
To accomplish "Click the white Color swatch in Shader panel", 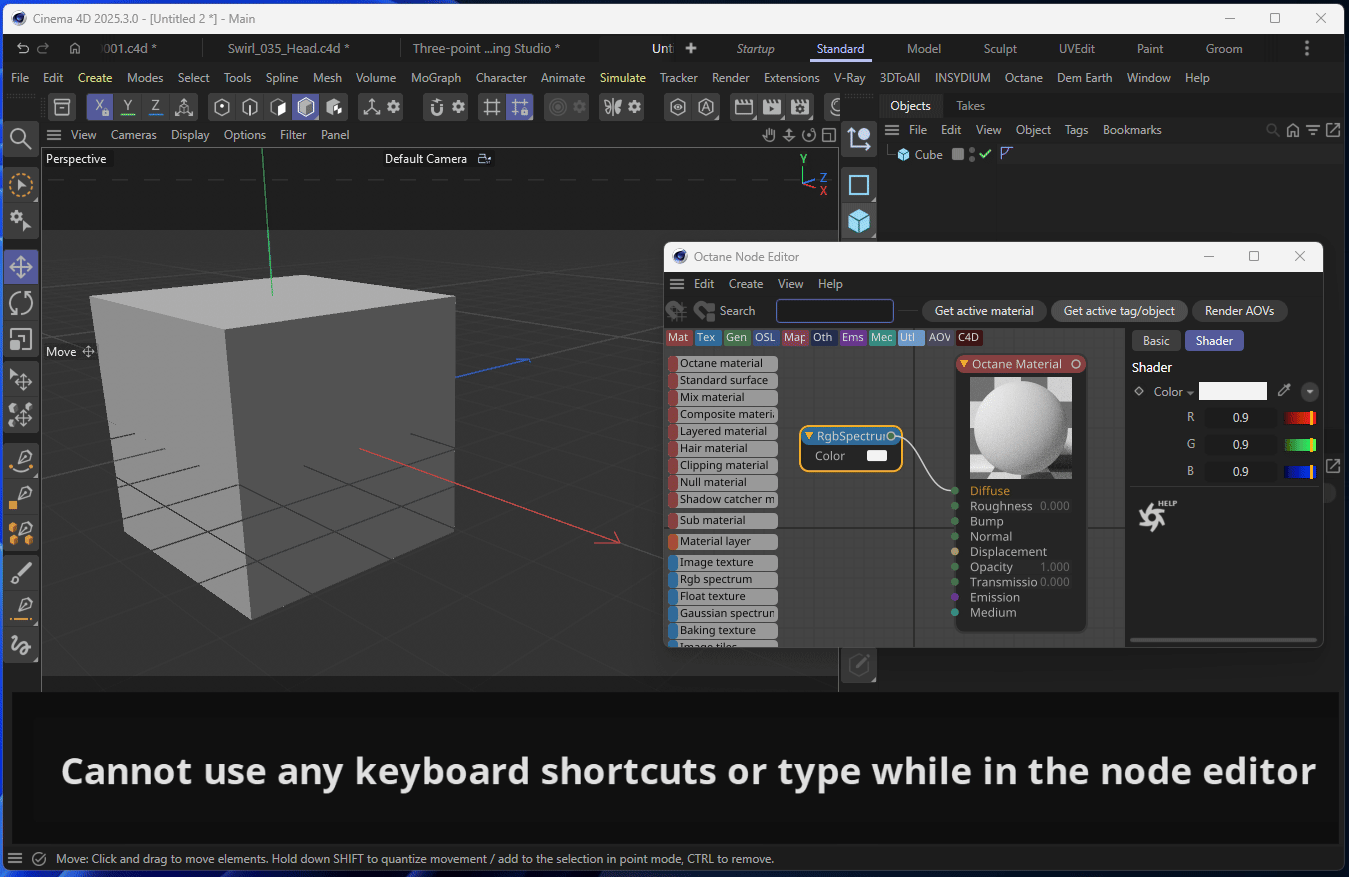I will 1233,391.
